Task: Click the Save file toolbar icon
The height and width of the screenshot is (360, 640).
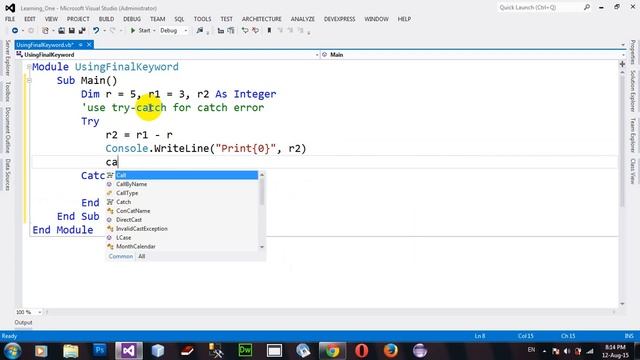Action: (71, 31)
